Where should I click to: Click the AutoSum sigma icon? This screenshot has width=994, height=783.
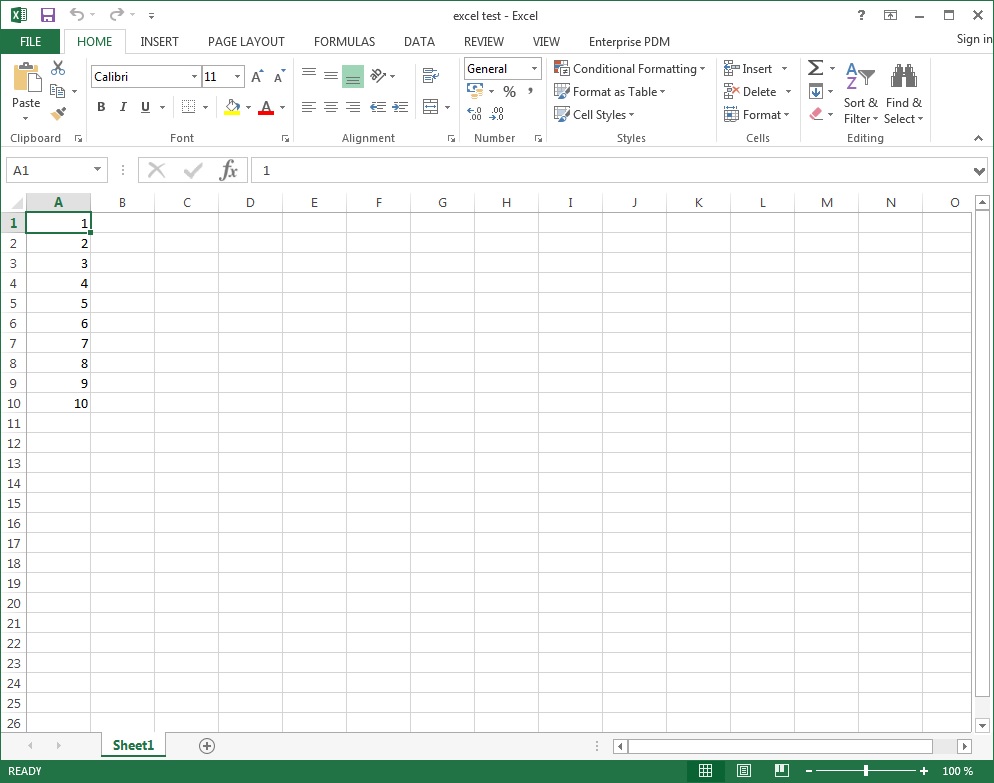(816, 68)
